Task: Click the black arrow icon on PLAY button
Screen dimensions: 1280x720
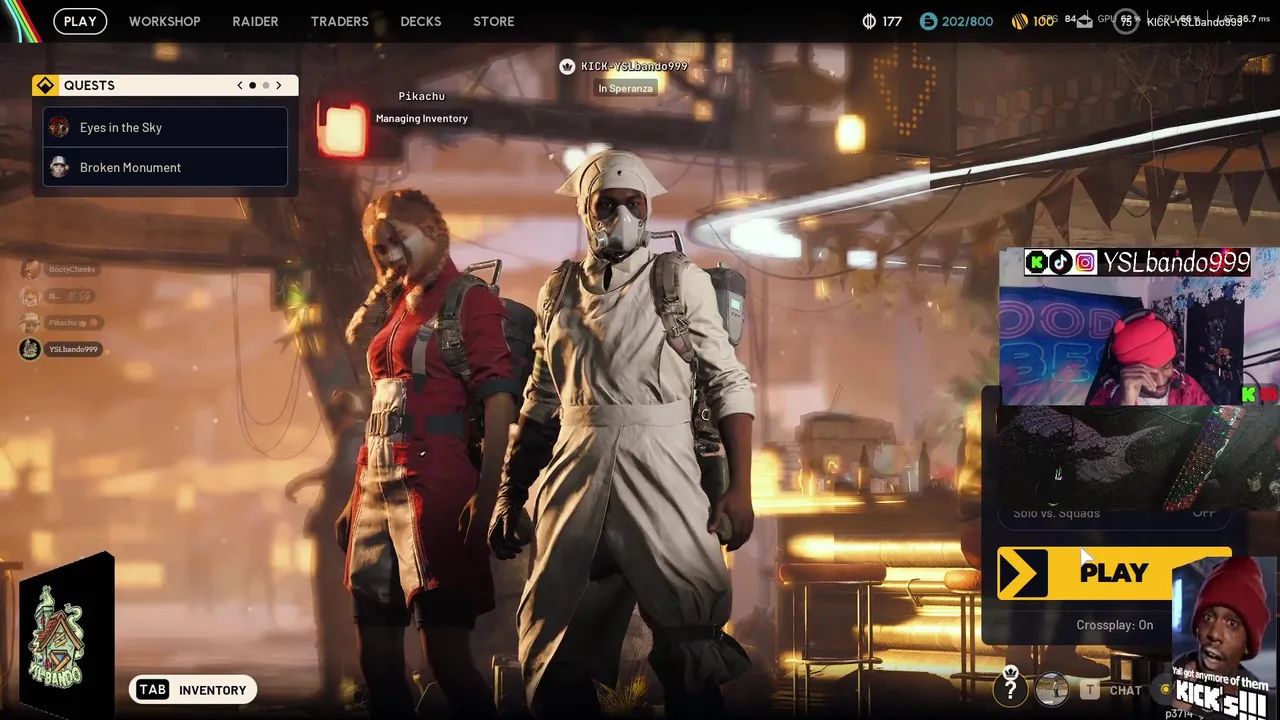Action: pyautogui.click(x=1023, y=573)
